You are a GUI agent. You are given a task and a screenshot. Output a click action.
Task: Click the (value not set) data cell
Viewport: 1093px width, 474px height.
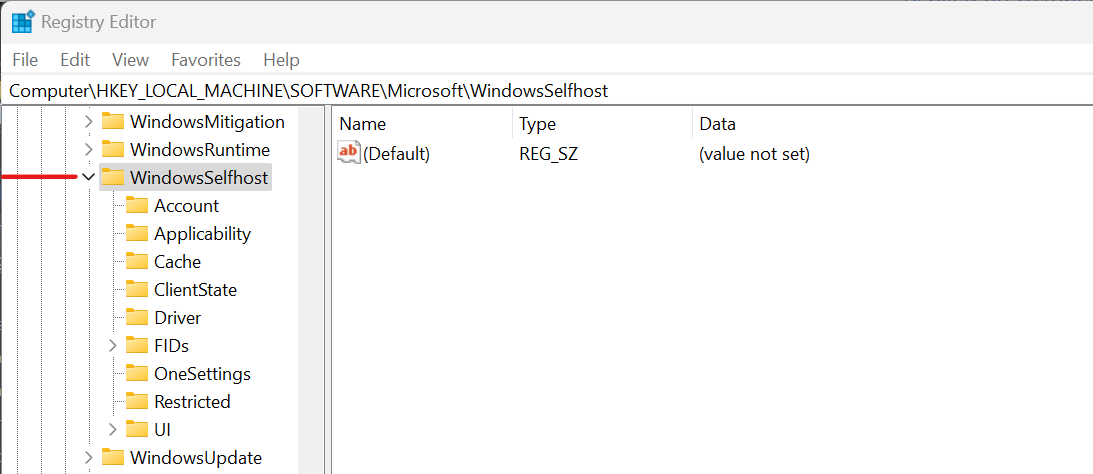pos(754,154)
